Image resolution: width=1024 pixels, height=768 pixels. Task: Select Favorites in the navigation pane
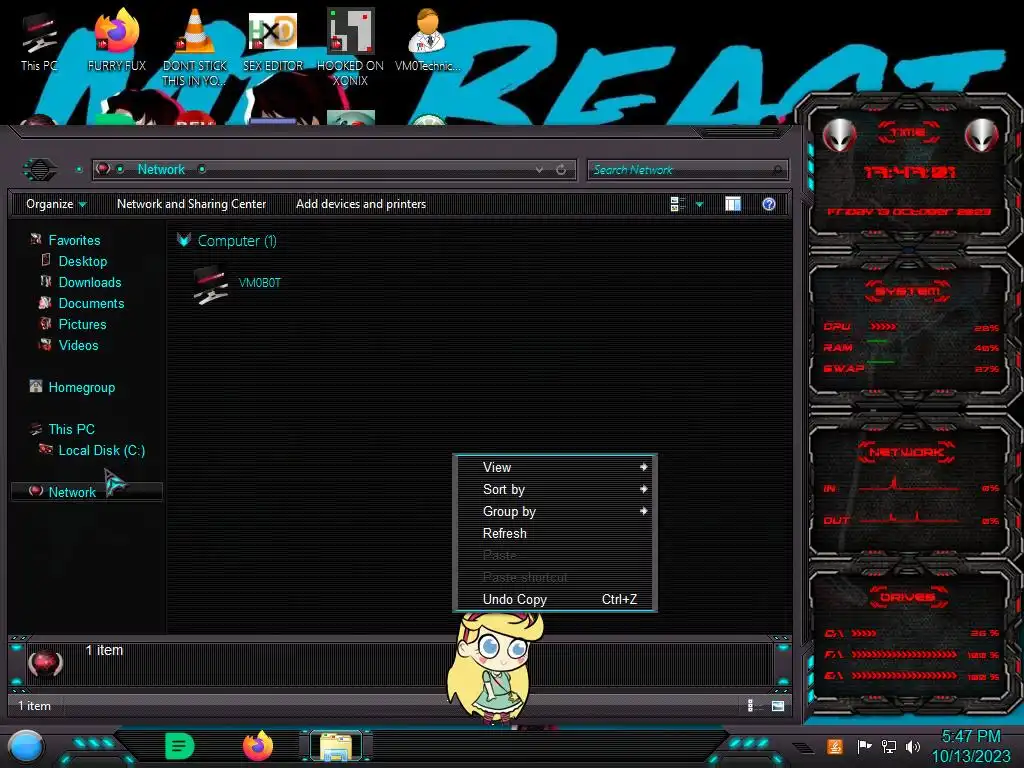(74, 240)
